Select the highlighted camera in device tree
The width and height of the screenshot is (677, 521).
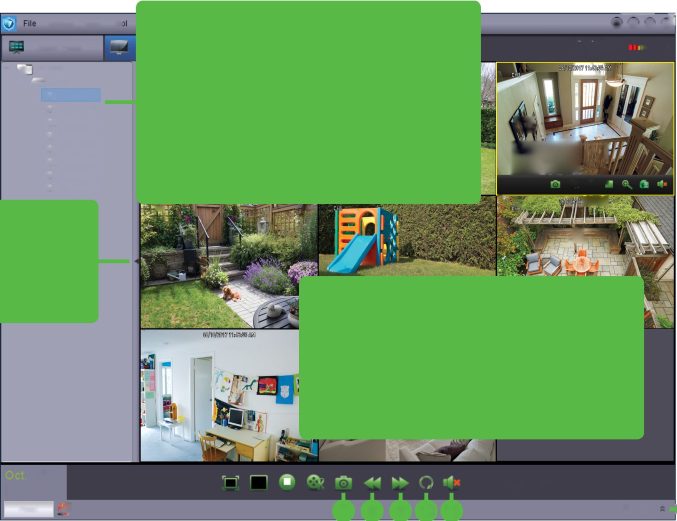(x=71, y=95)
